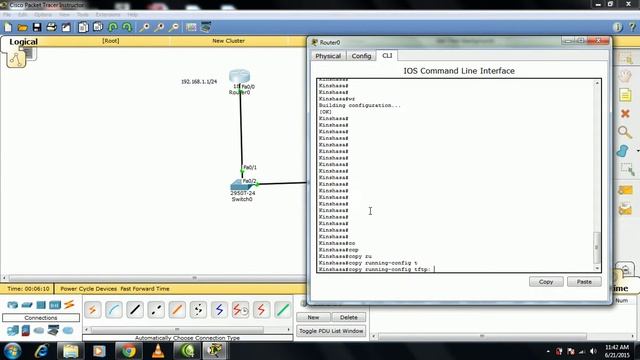Select the Inspect magnifier tool

click(x=625, y=132)
